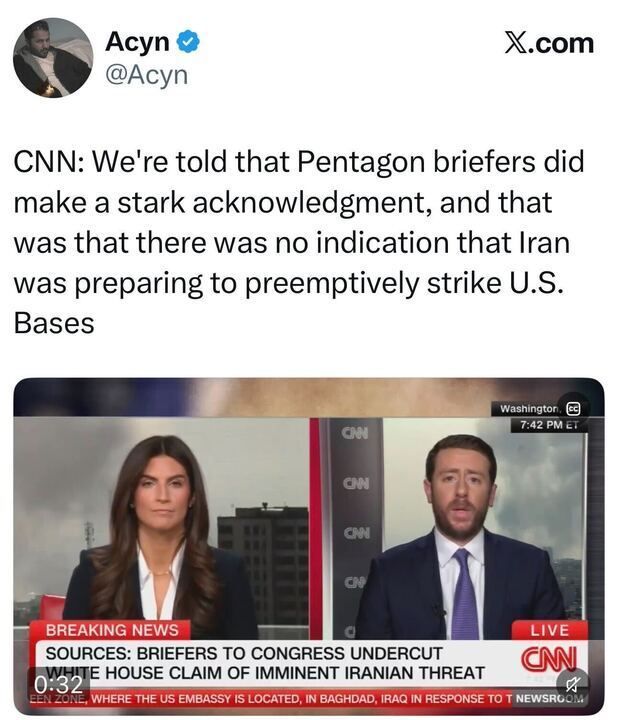This screenshot has height=720, width=618.
Task: Unmute the video with the speaker icon
Action: click(x=572, y=684)
